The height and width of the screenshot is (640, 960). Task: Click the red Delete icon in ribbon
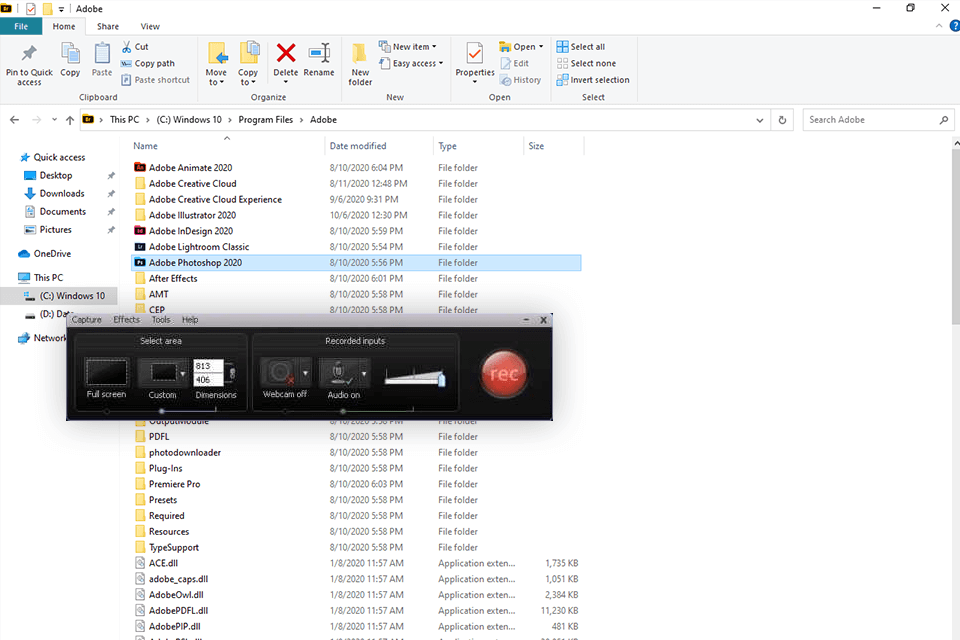(x=286, y=56)
